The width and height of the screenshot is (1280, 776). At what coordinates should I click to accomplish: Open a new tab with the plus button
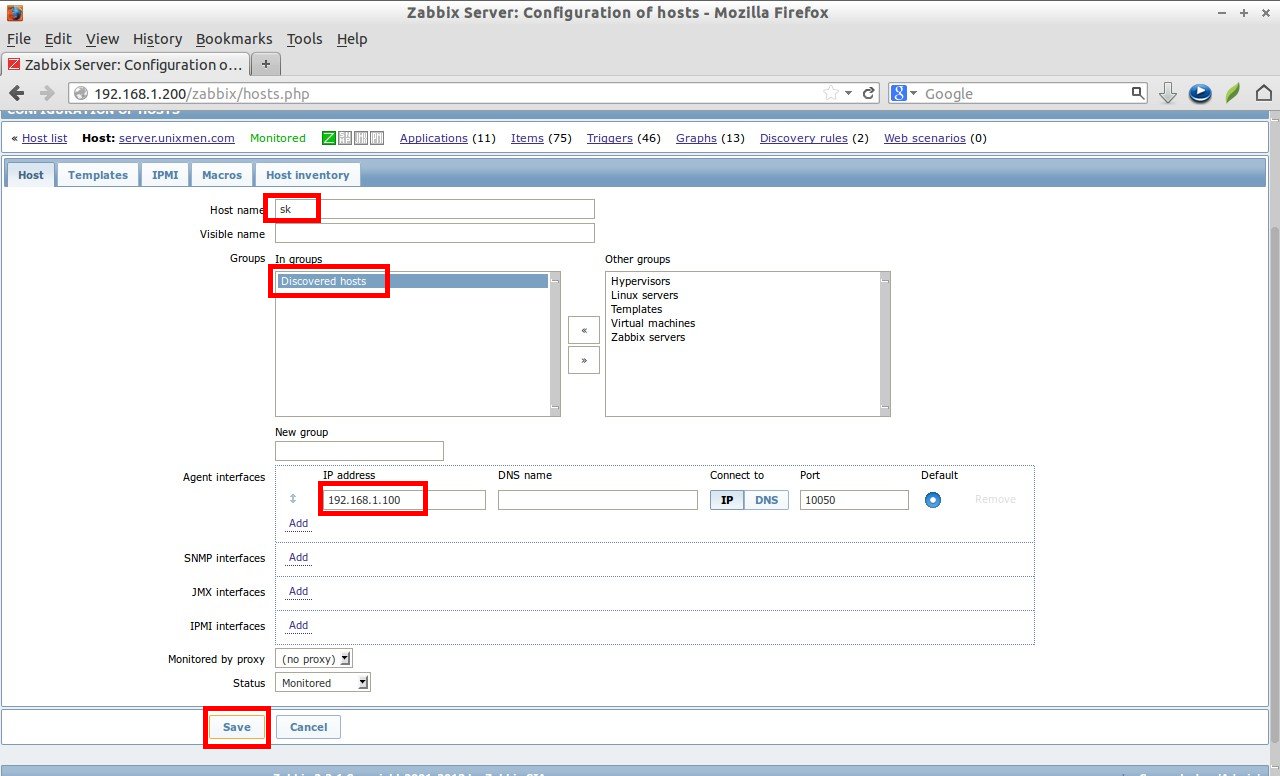pyautogui.click(x=266, y=64)
